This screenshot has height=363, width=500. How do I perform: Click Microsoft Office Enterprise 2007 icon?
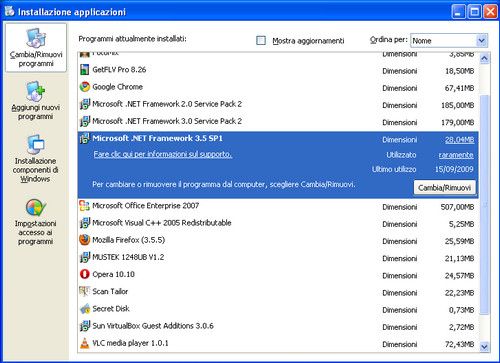click(x=85, y=206)
